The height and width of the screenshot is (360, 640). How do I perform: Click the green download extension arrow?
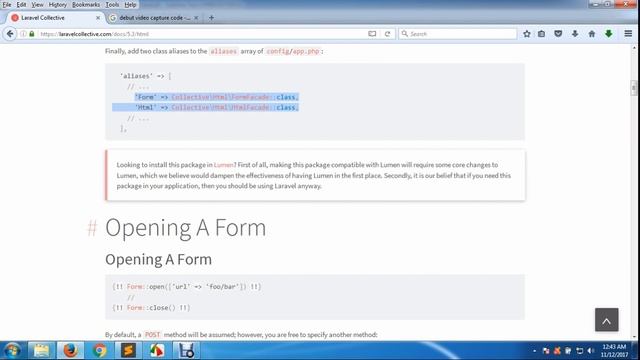609,34
